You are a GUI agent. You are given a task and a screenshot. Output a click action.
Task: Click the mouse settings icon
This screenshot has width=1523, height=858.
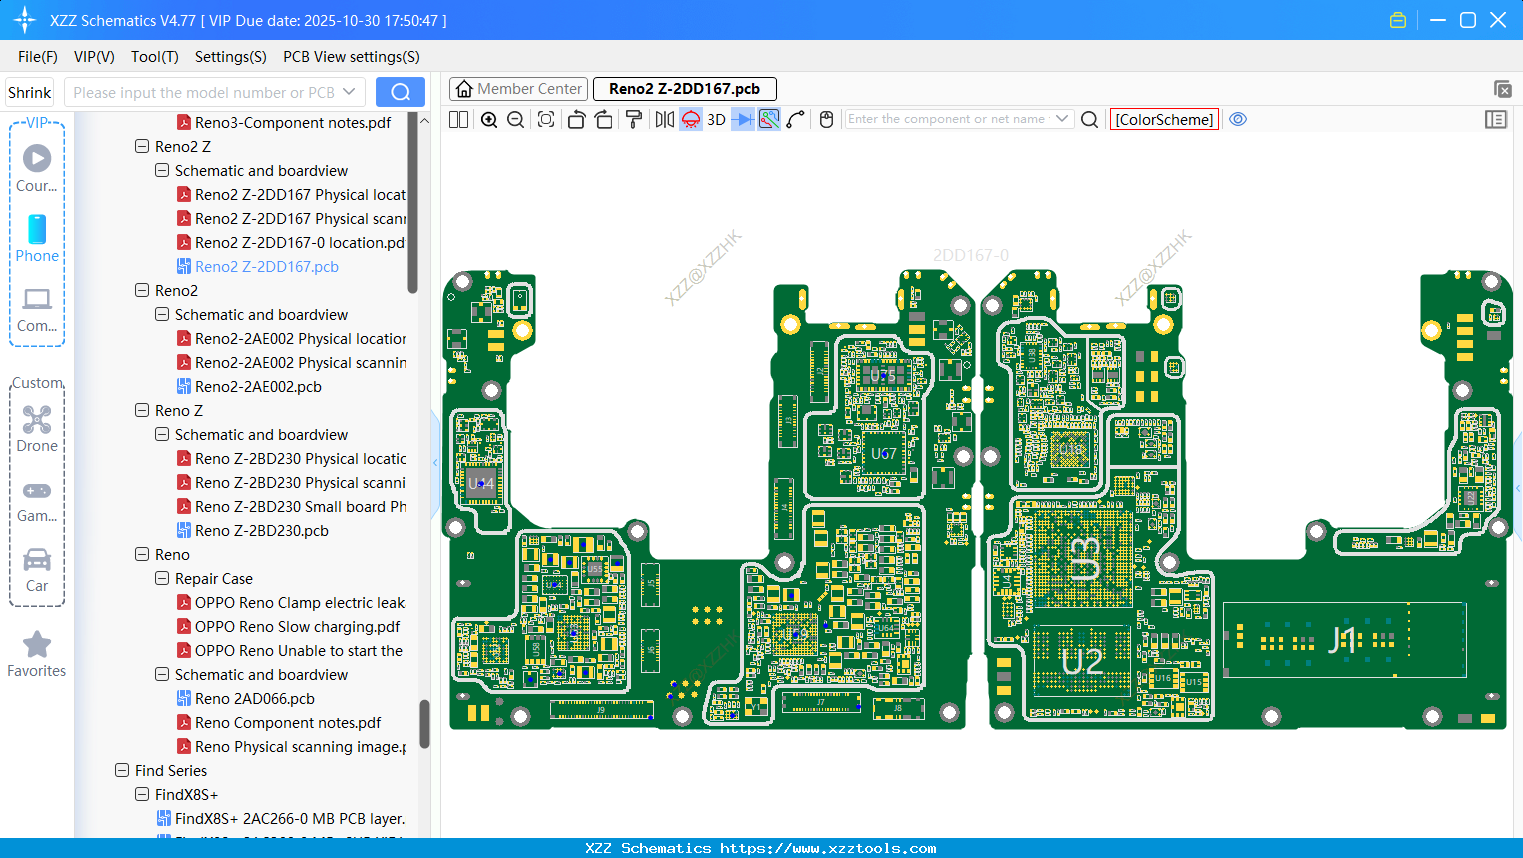click(826, 119)
